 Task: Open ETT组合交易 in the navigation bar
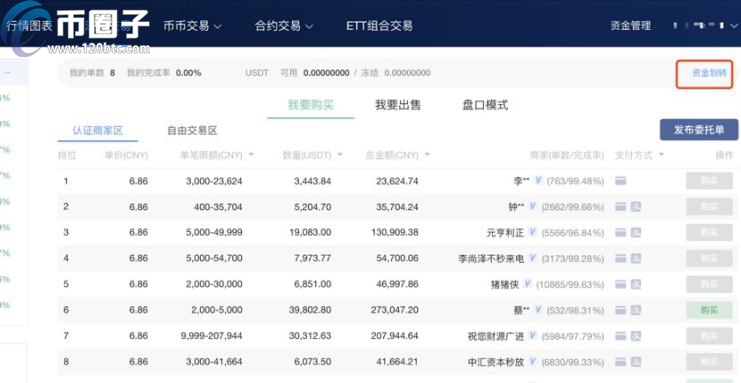pos(379,26)
